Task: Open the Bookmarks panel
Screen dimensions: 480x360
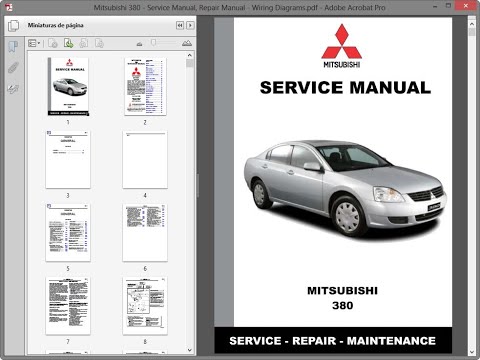Action: (x=13, y=47)
